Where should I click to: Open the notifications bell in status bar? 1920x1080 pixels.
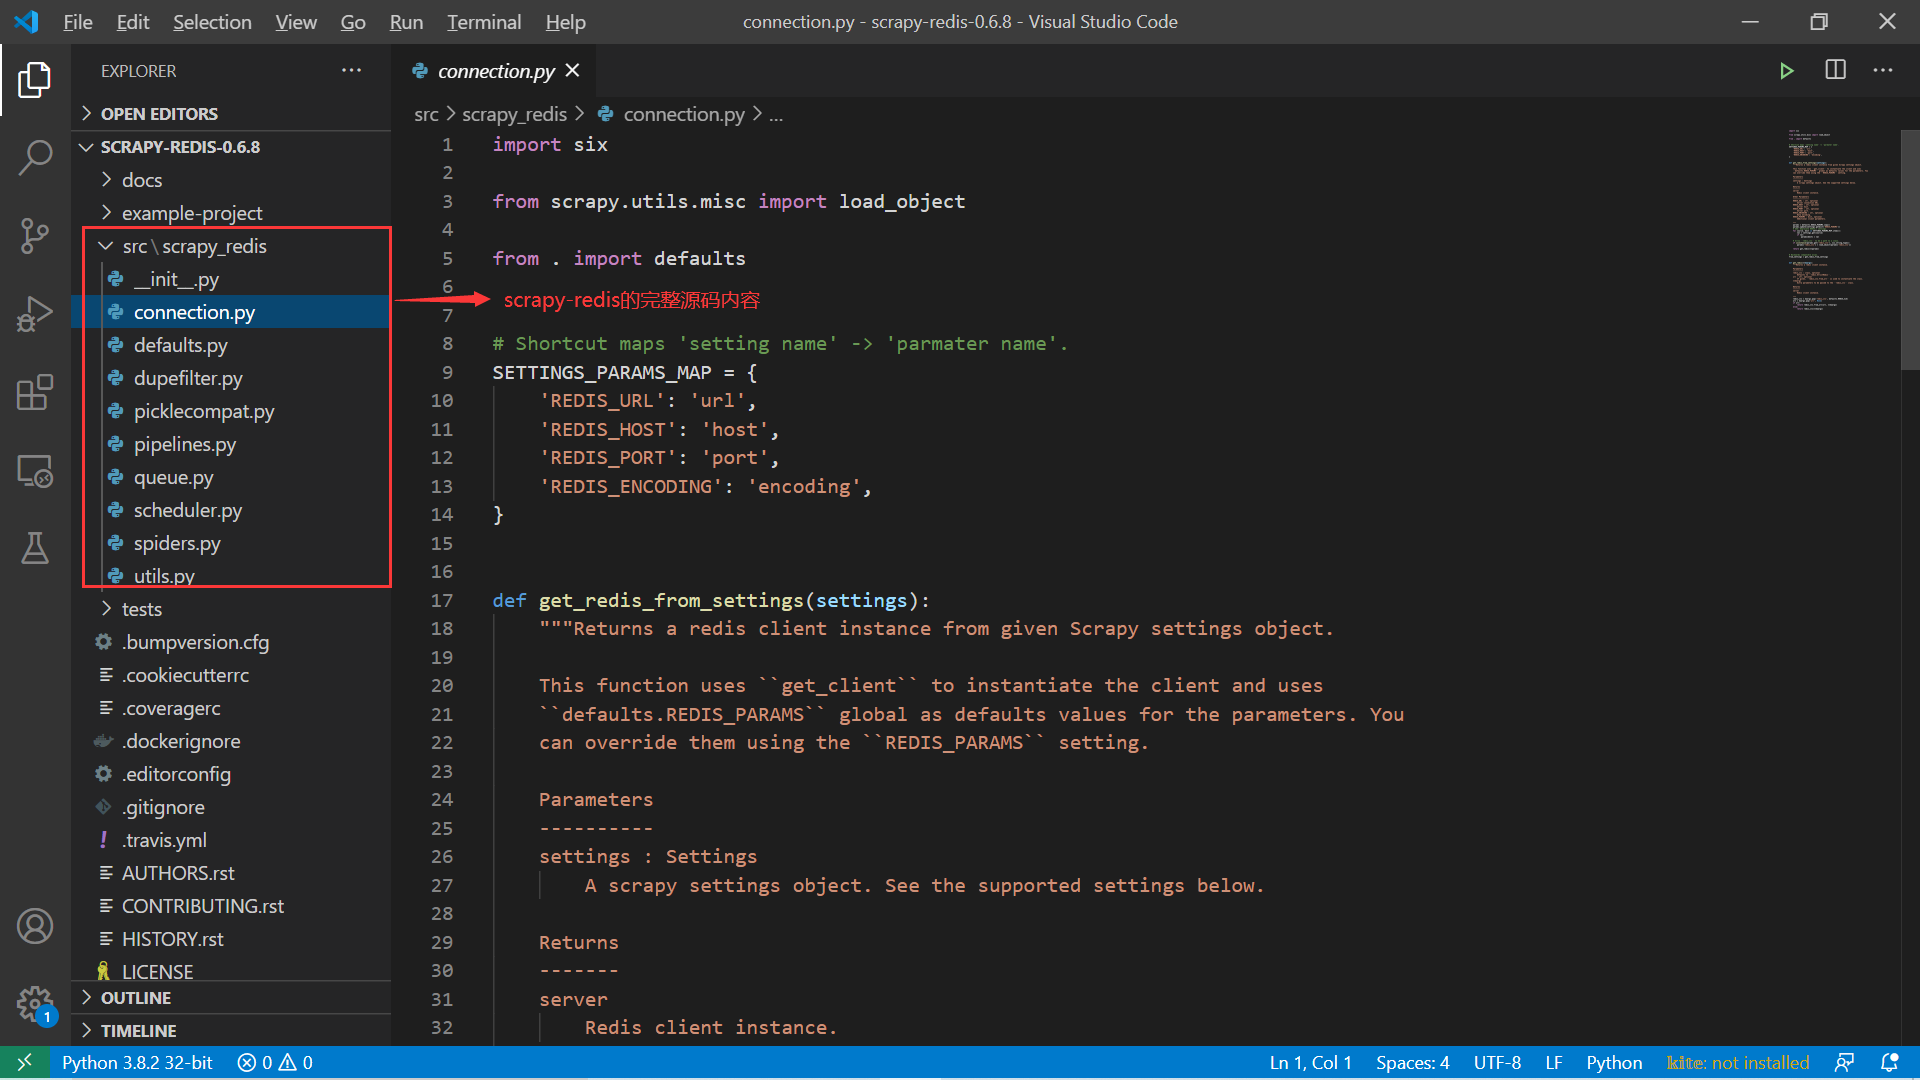tap(1889, 1062)
